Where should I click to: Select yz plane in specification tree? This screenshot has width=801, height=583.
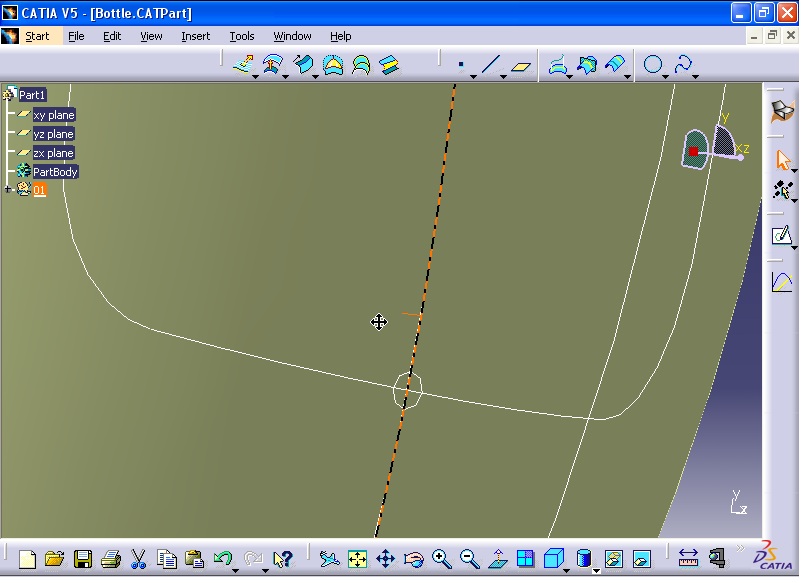[x=53, y=134]
